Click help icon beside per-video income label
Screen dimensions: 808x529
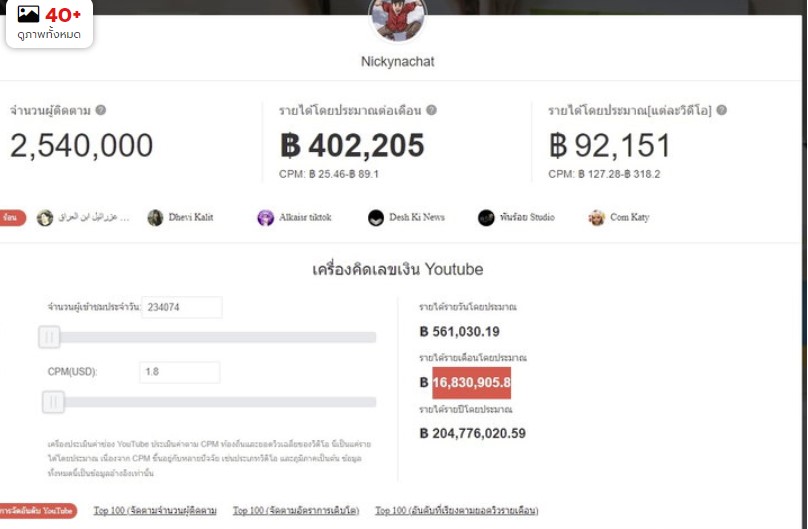pyautogui.click(x=721, y=110)
